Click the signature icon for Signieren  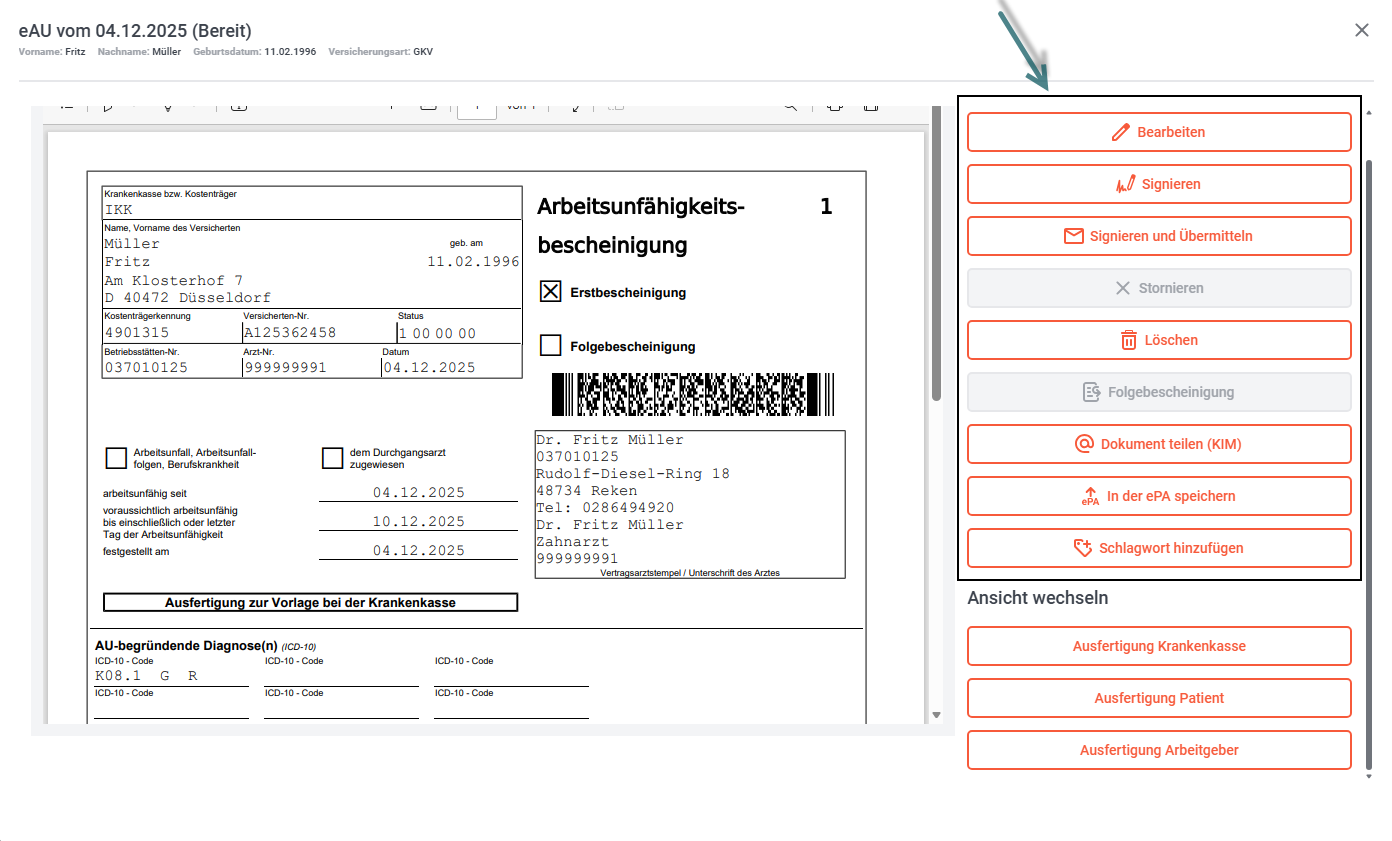click(x=1126, y=184)
